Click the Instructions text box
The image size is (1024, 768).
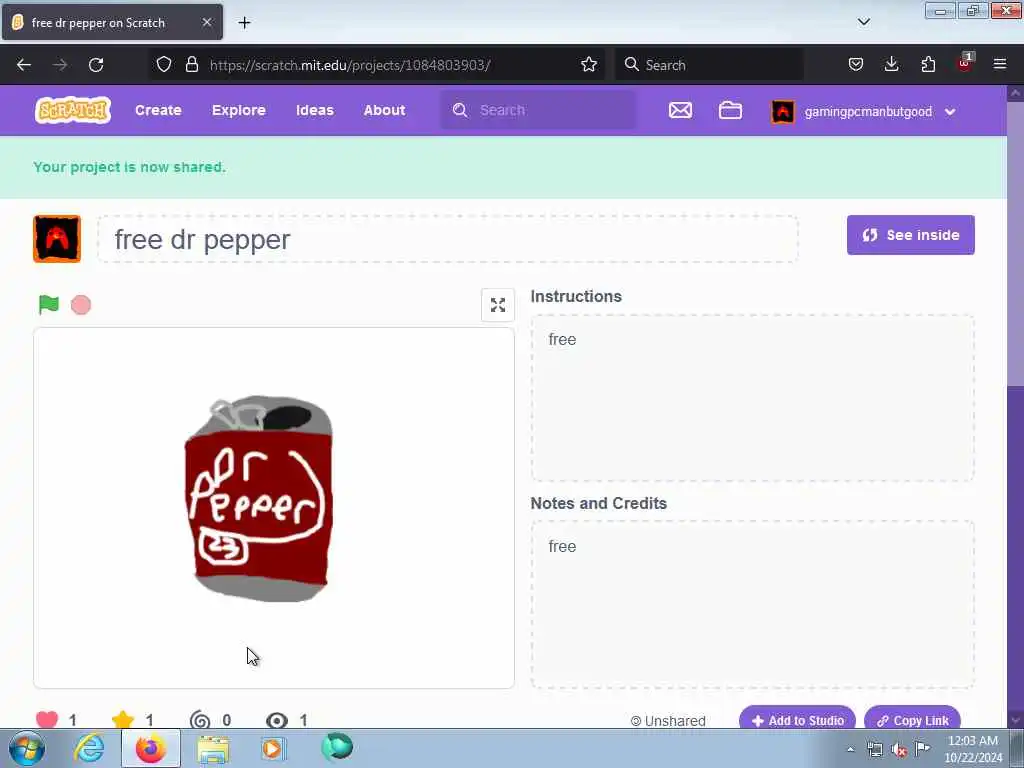[x=752, y=398]
